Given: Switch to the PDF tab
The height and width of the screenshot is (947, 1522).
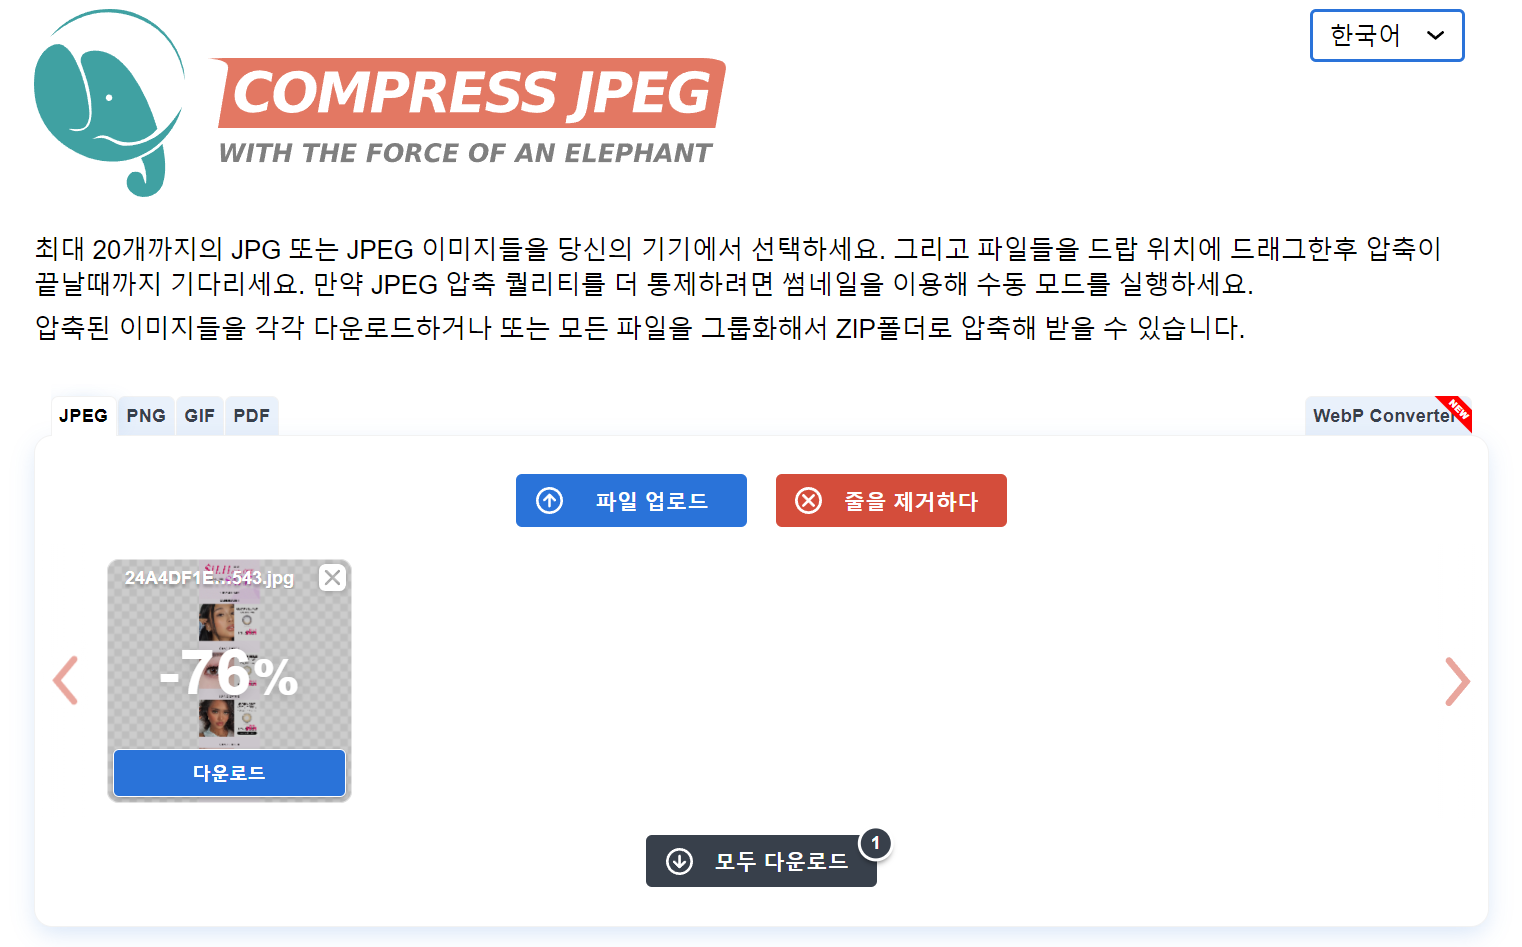Looking at the screenshot, I should [x=252, y=416].
